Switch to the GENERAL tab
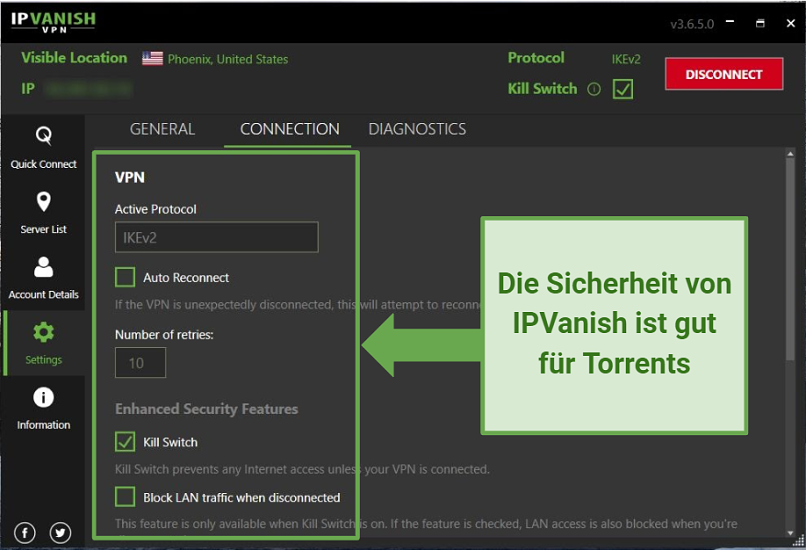The height and width of the screenshot is (551, 806). click(162, 129)
